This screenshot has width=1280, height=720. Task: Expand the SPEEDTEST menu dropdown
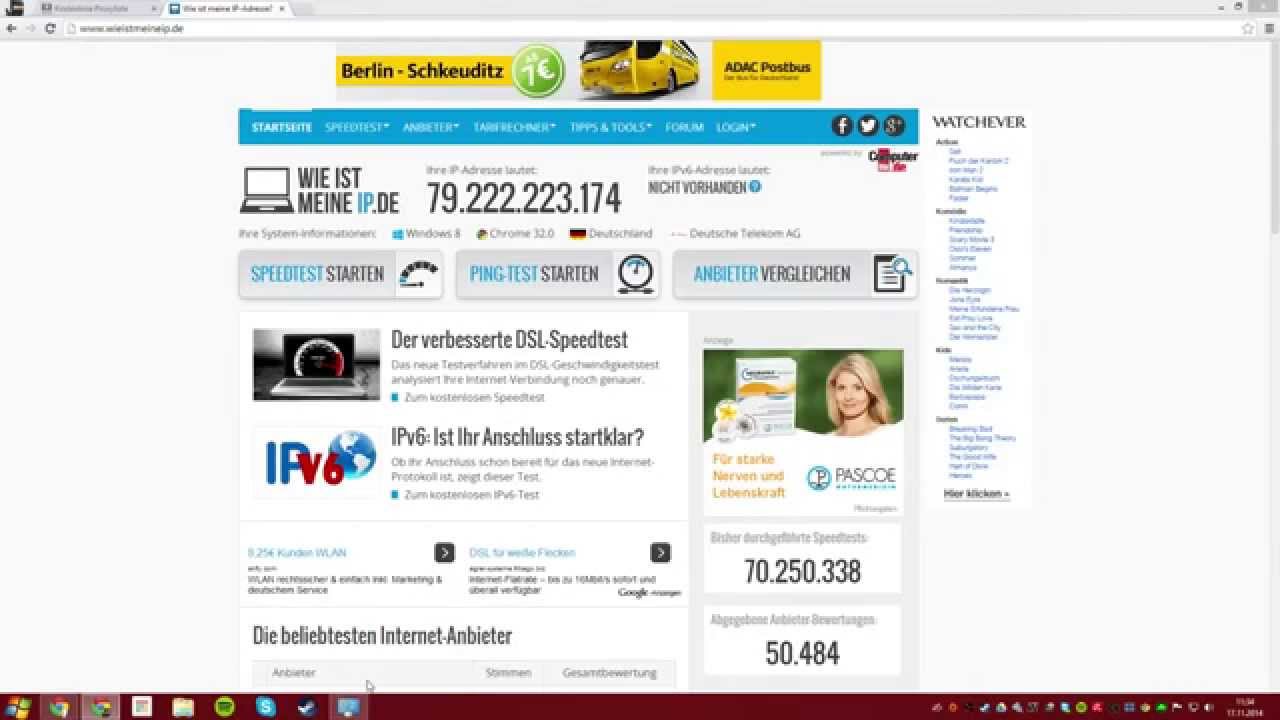(x=357, y=127)
